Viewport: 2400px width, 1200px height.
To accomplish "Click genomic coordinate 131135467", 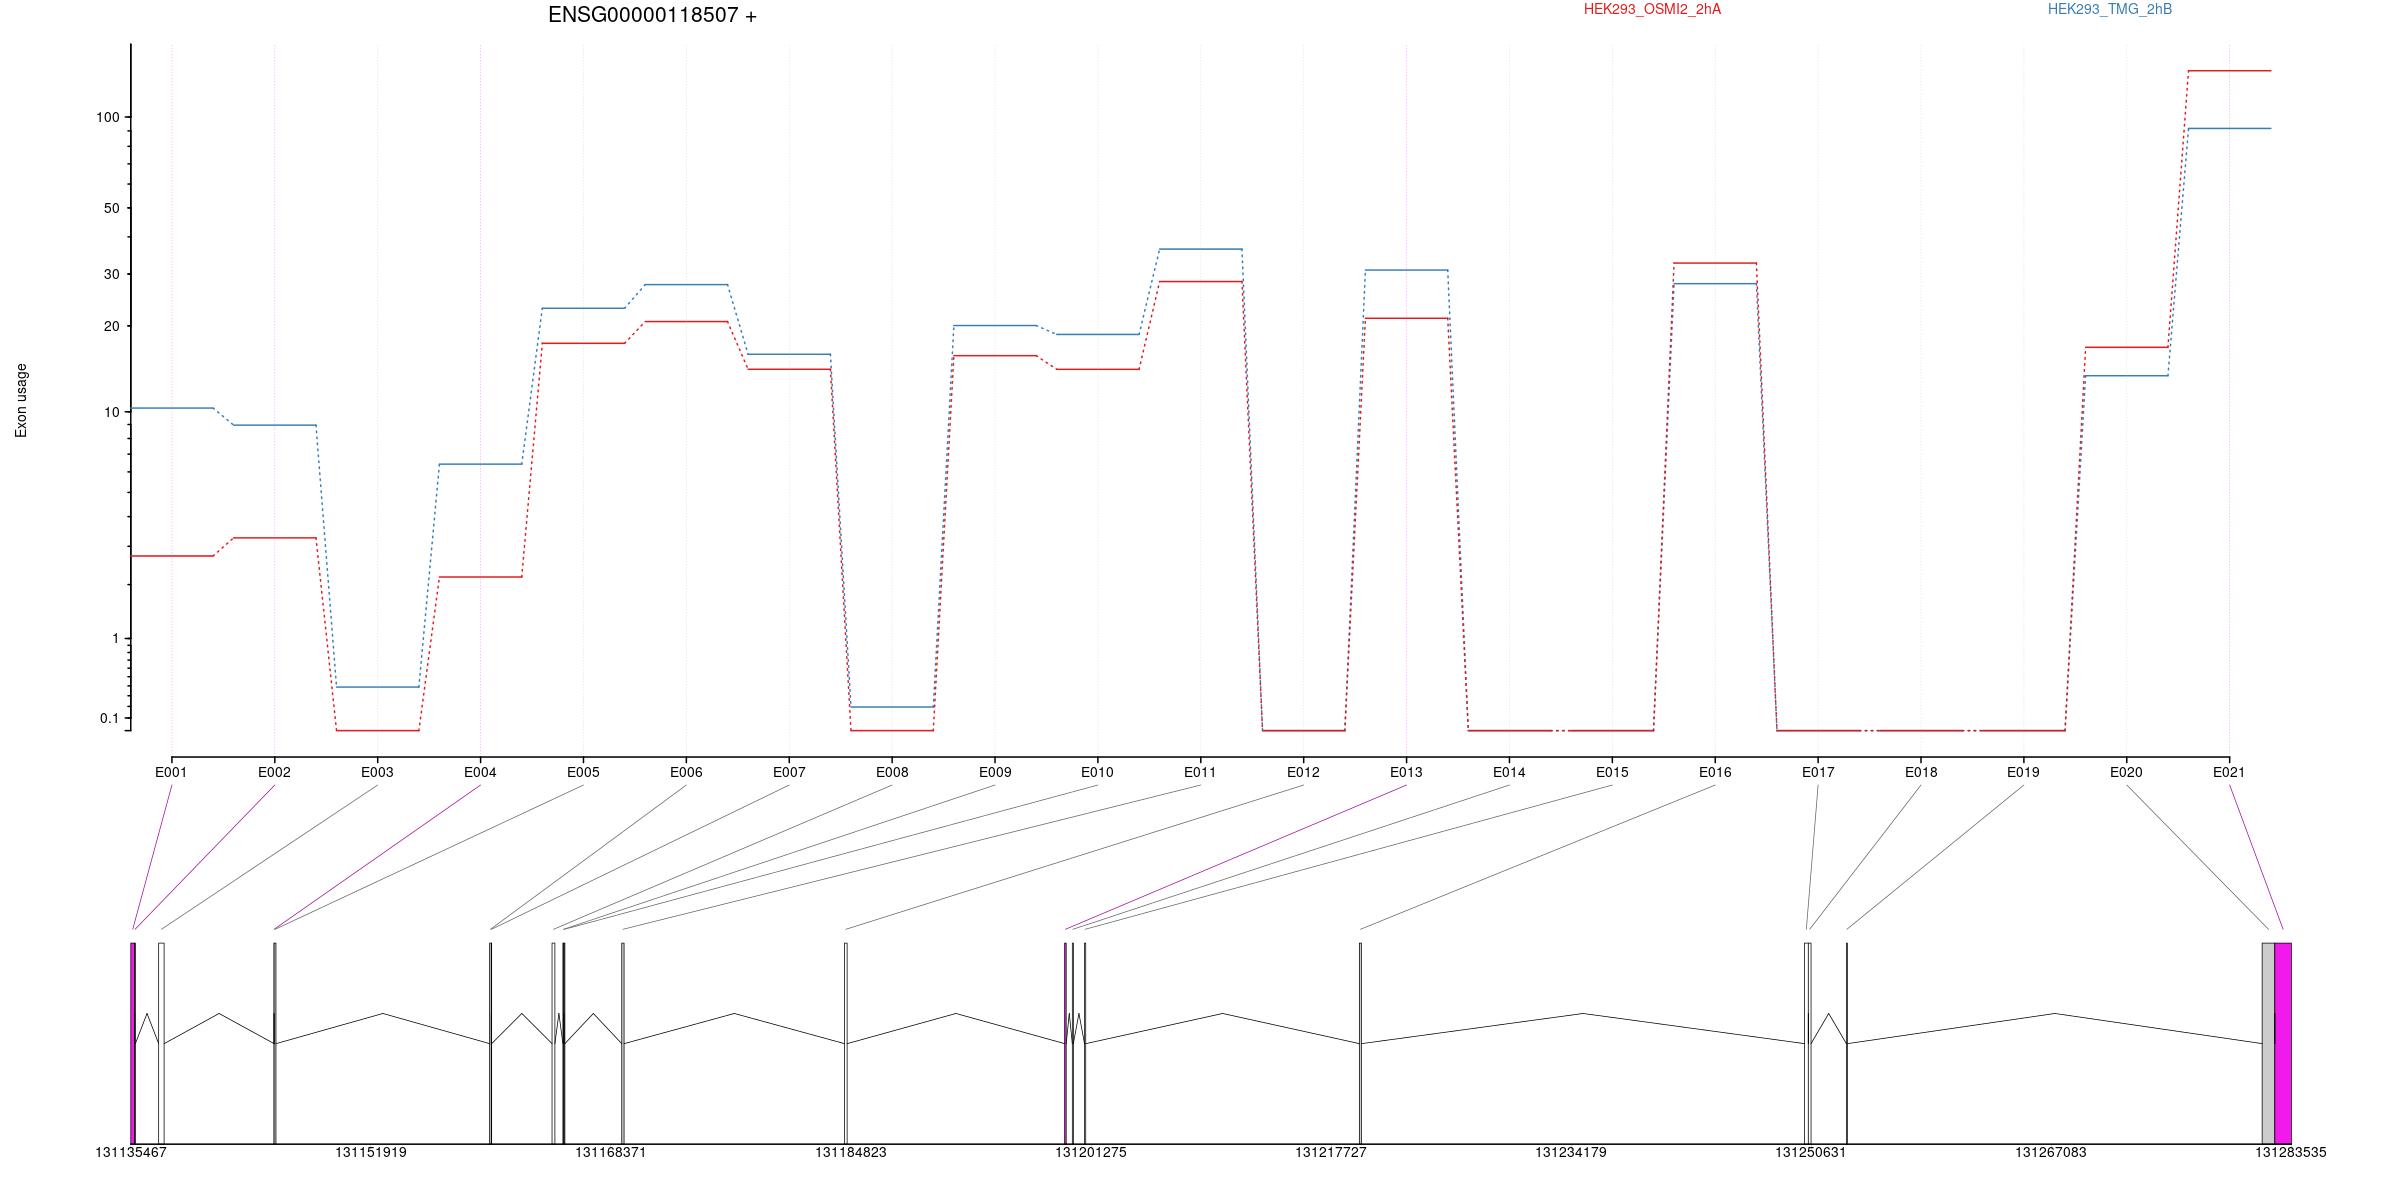I will 131,1152.
